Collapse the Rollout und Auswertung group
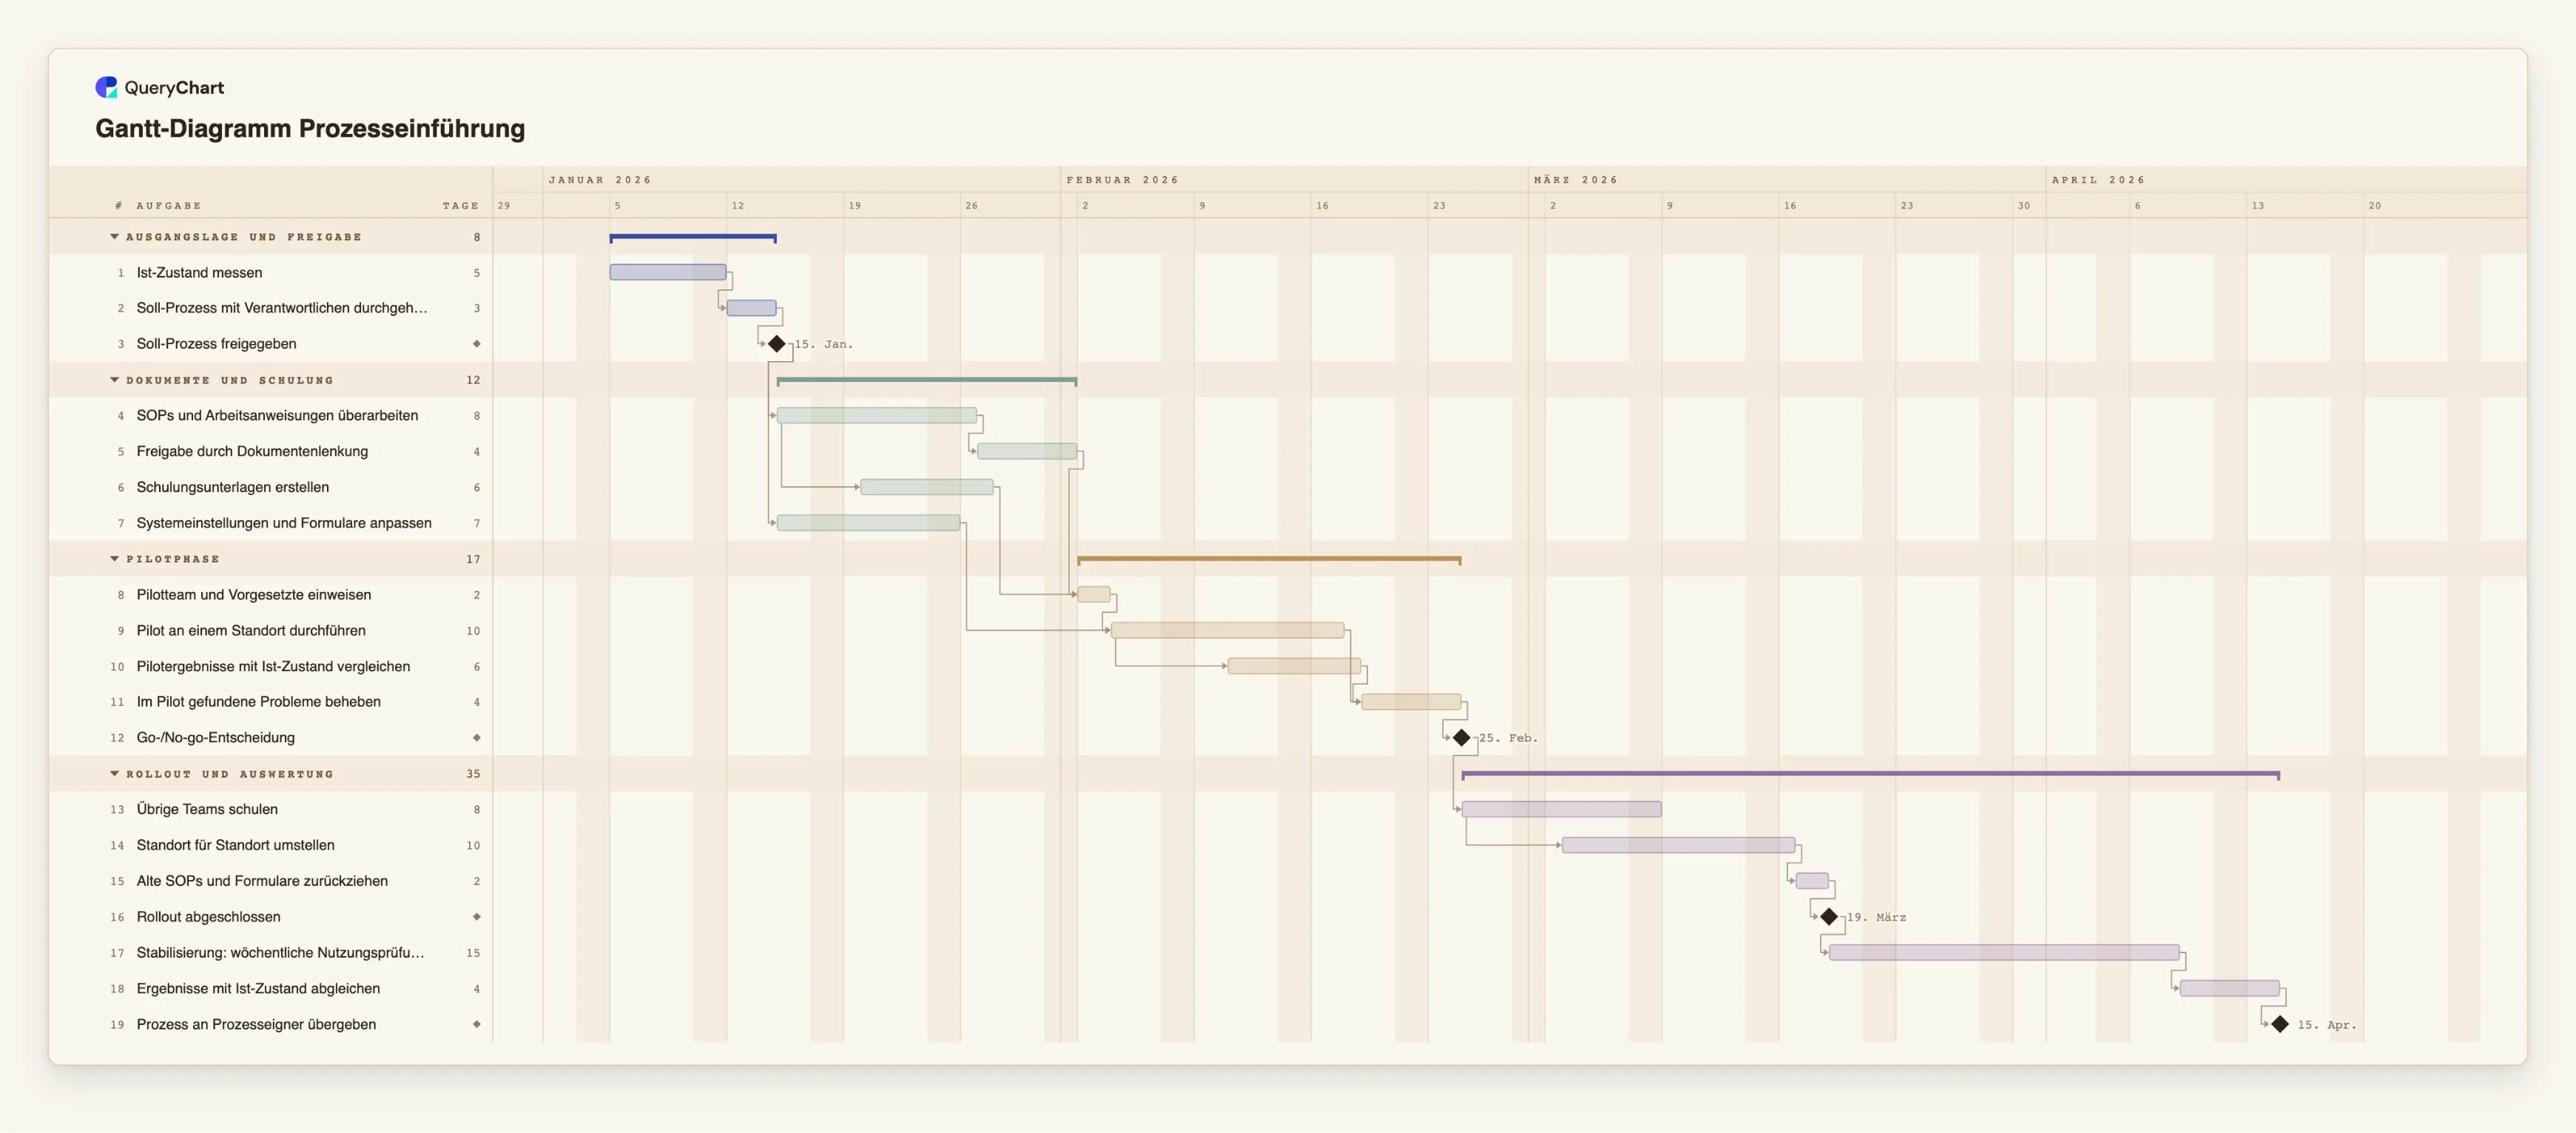Image resolution: width=2576 pixels, height=1133 pixels. 114,774
